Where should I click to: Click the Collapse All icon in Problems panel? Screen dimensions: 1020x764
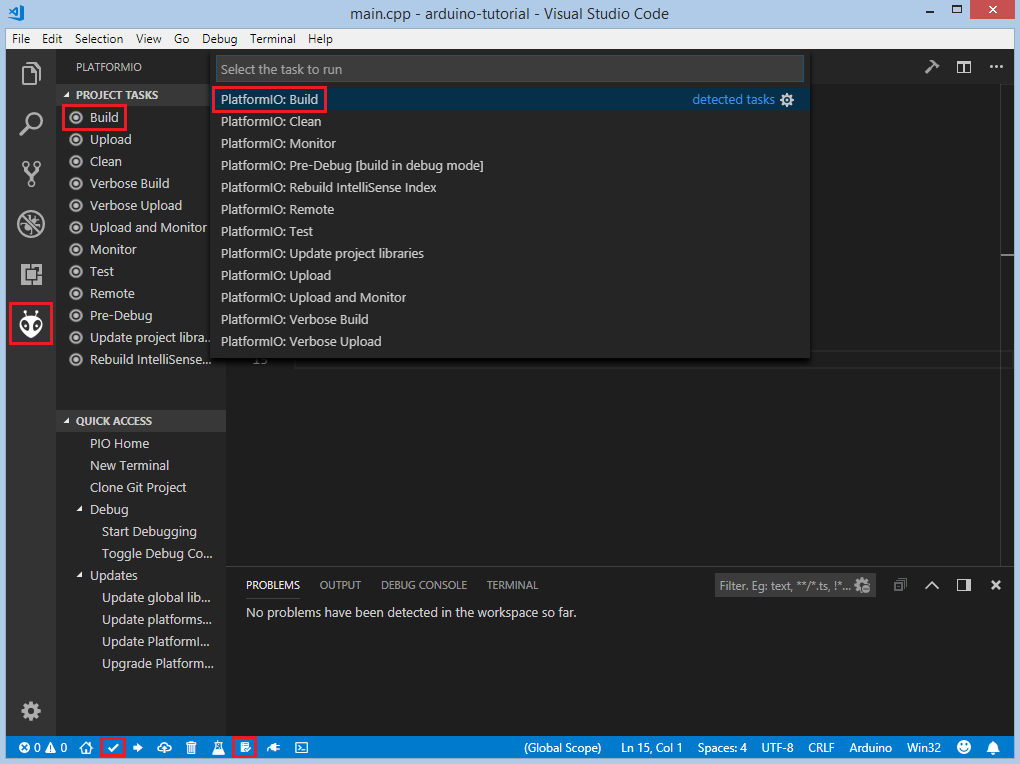coord(900,585)
